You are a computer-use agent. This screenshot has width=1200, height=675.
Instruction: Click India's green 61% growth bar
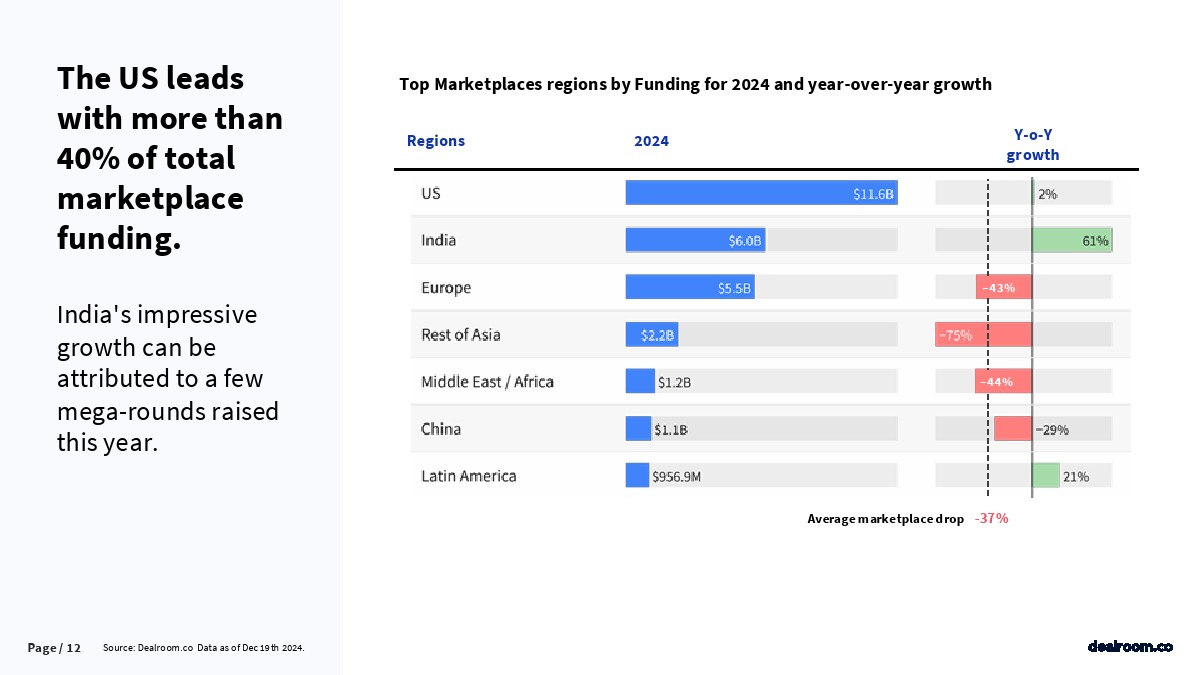[x=1071, y=240]
